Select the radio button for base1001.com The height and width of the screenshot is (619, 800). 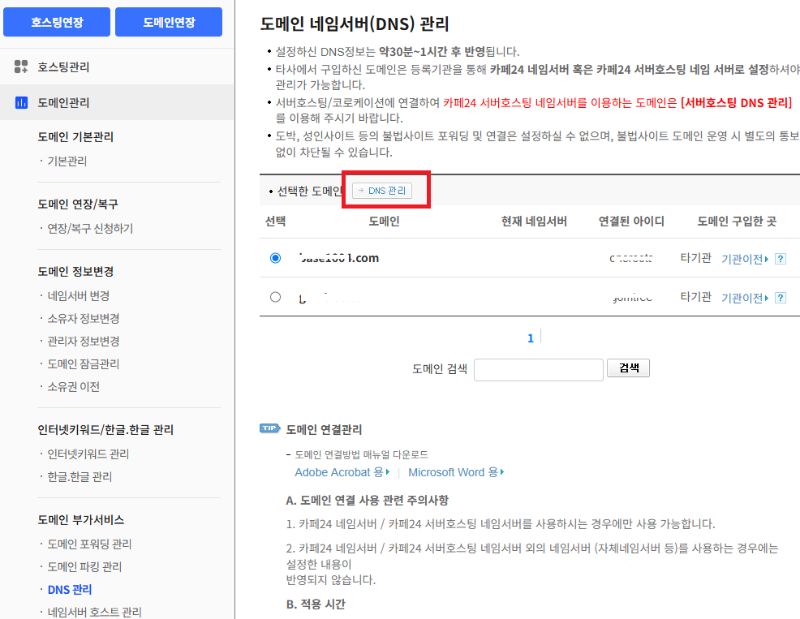point(275,257)
